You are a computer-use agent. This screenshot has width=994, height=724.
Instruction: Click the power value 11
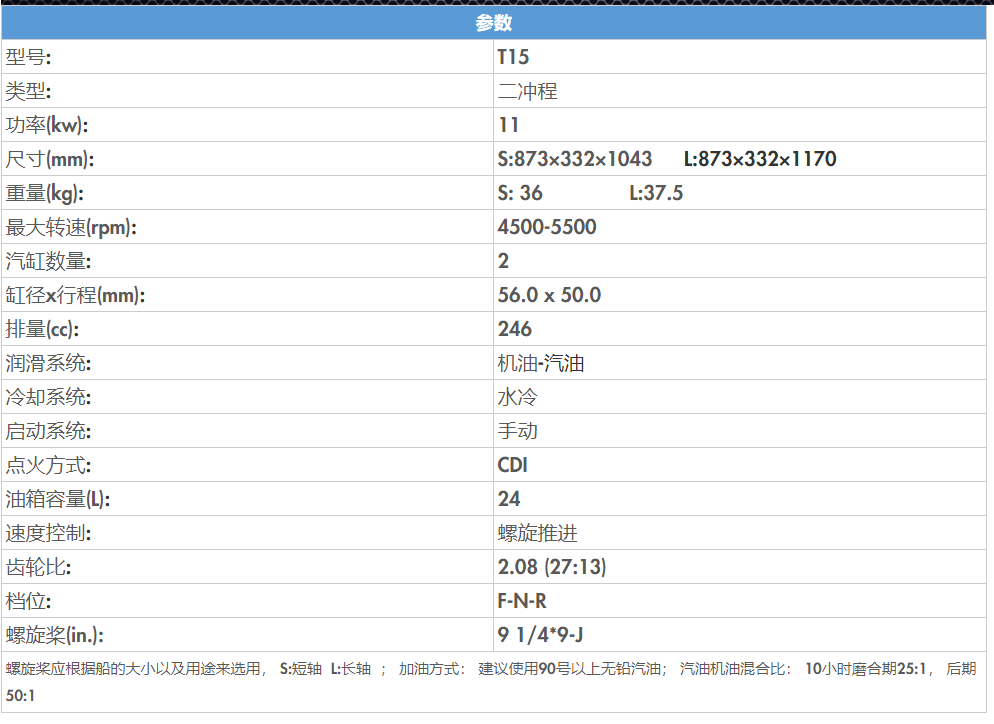coord(508,125)
